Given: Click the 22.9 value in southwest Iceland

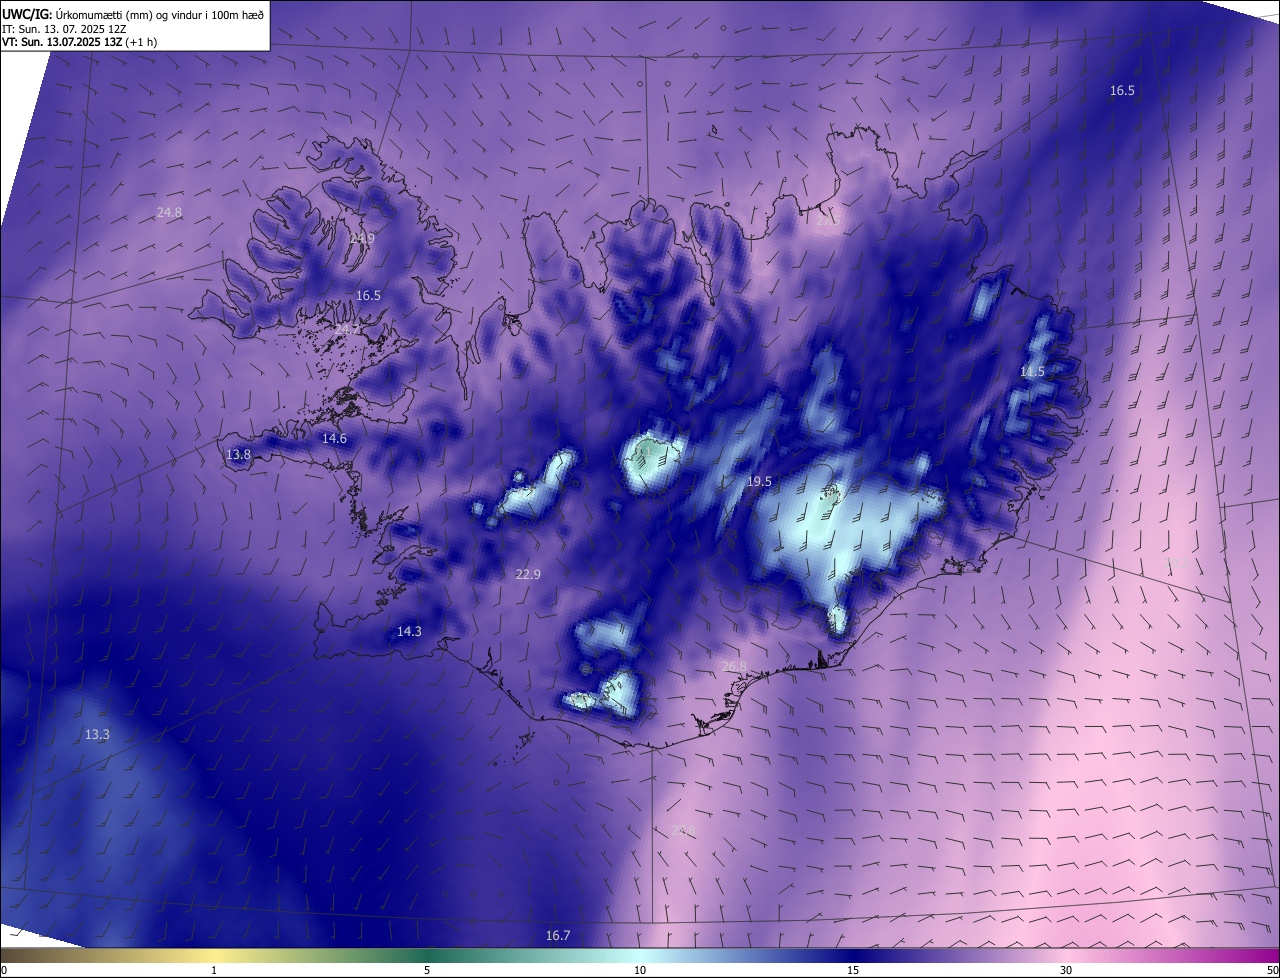Looking at the screenshot, I should [x=528, y=574].
